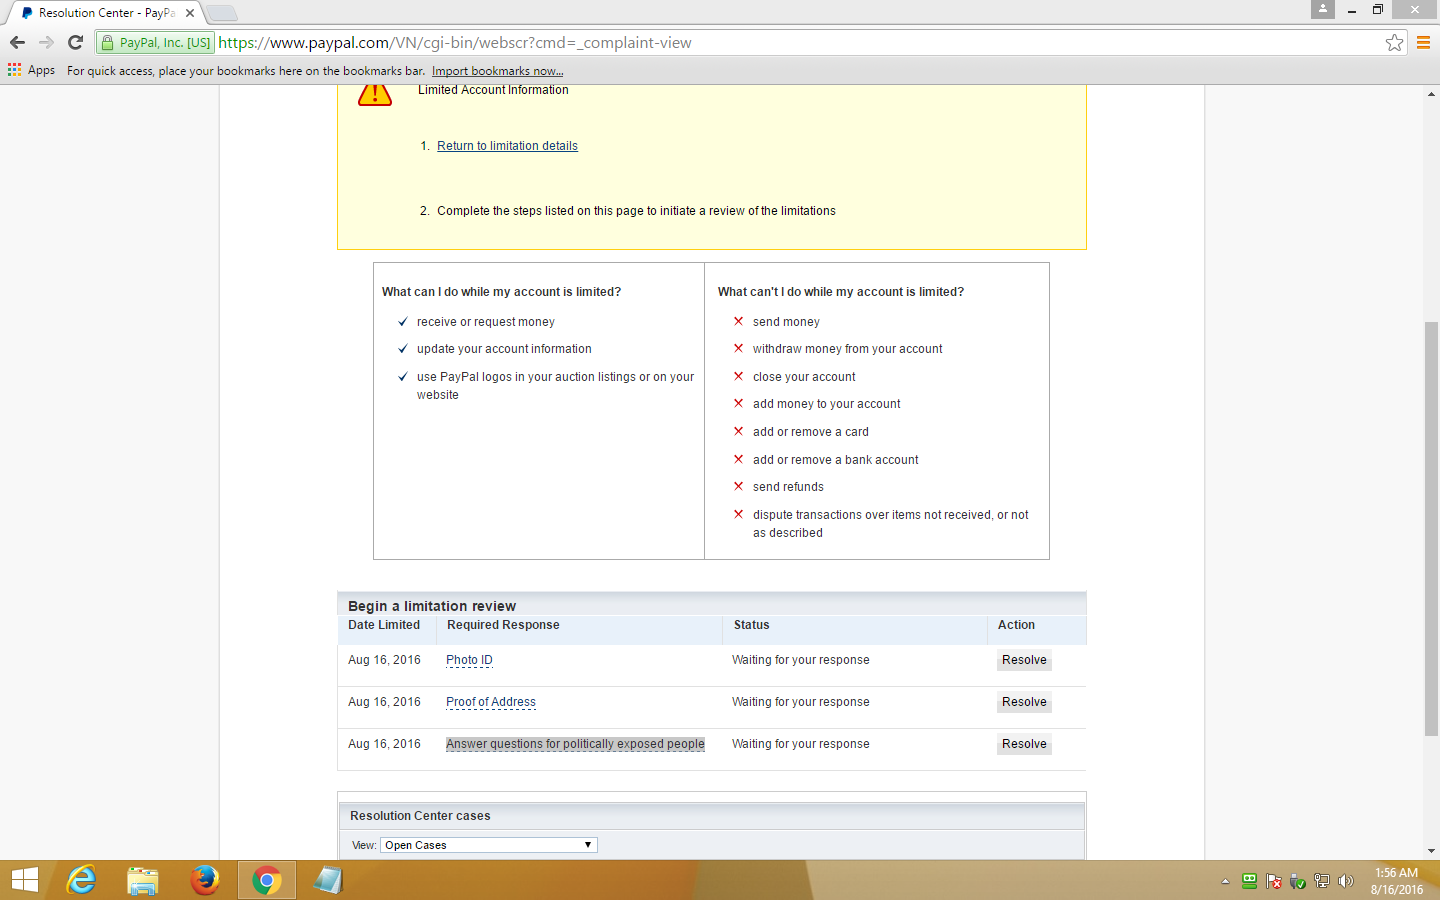
Task: Click Resolve for Proof of Address row
Action: [1024, 702]
